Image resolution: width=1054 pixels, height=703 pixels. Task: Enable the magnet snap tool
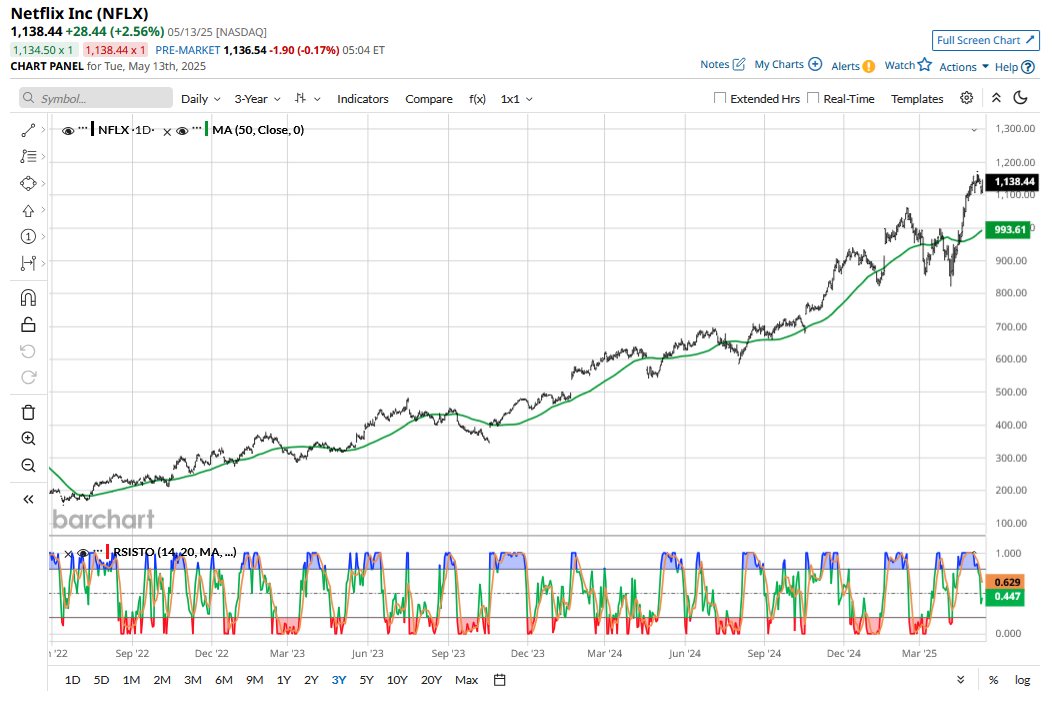tap(27, 297)
